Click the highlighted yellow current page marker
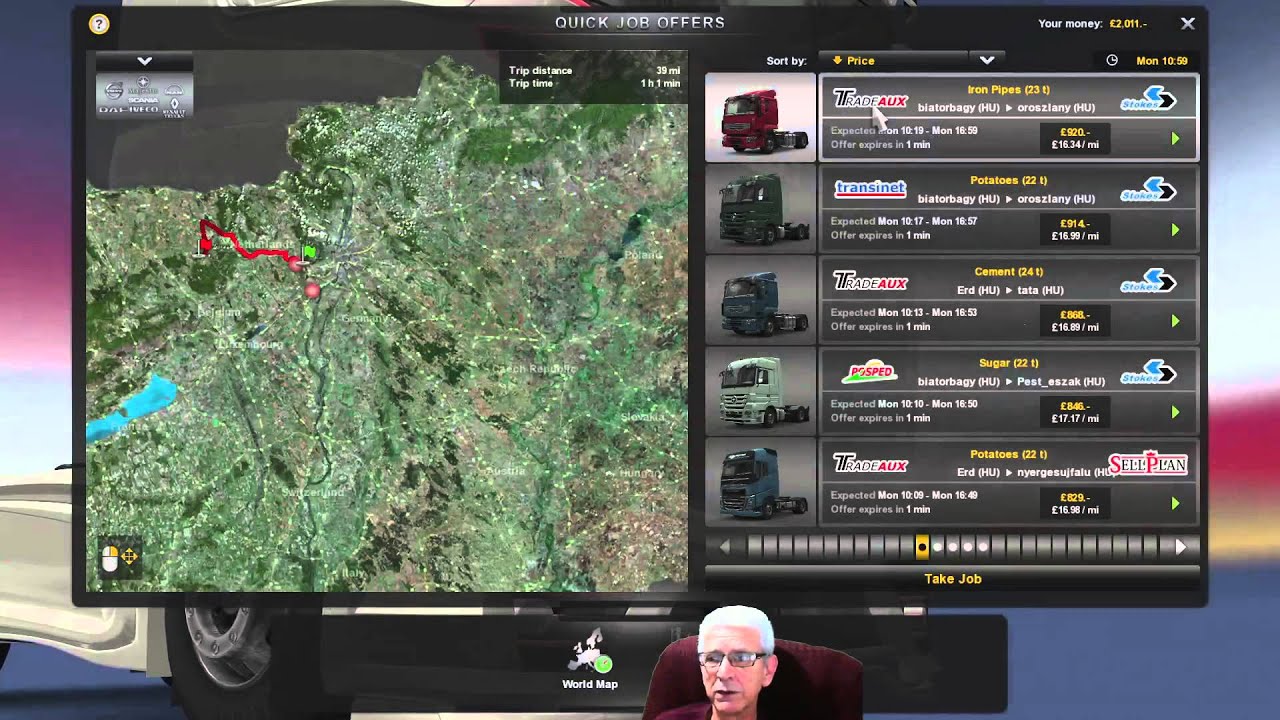Image resolution: width=1280 pixels, height=720 pixels. [922, 547]
